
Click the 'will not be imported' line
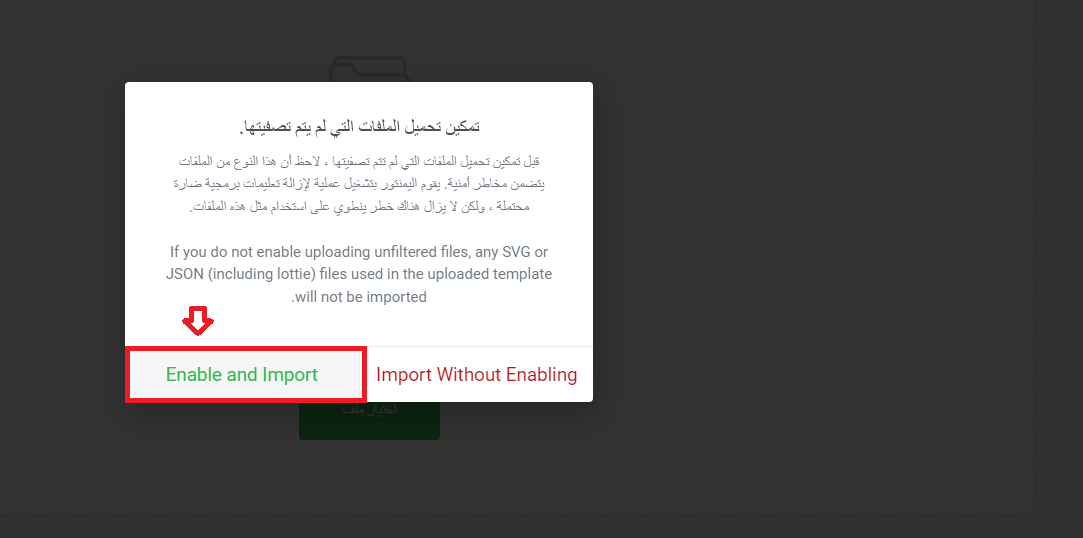point(359,297)
